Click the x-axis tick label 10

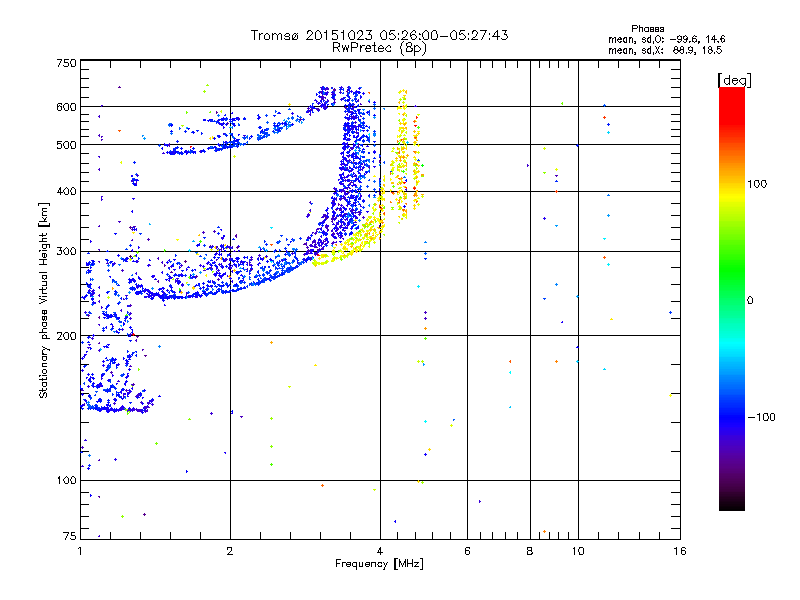pos(578,551)
